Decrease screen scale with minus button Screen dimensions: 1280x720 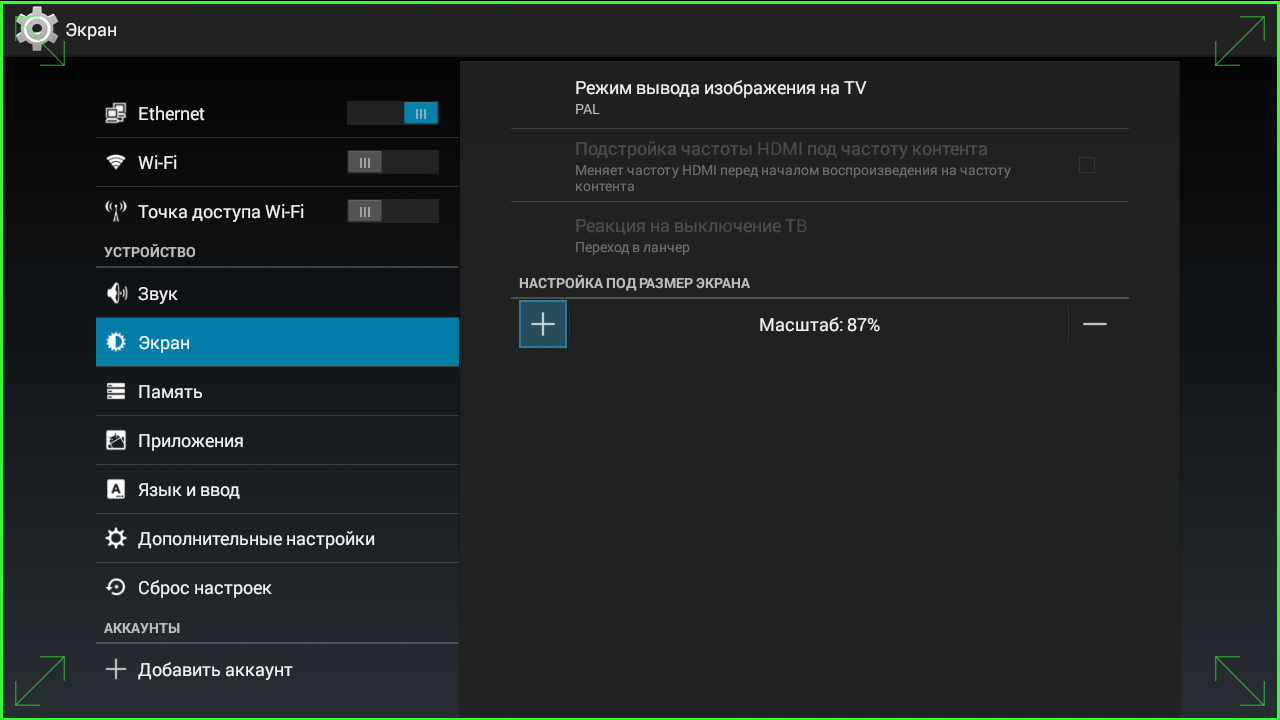(x=1095, y=324)
